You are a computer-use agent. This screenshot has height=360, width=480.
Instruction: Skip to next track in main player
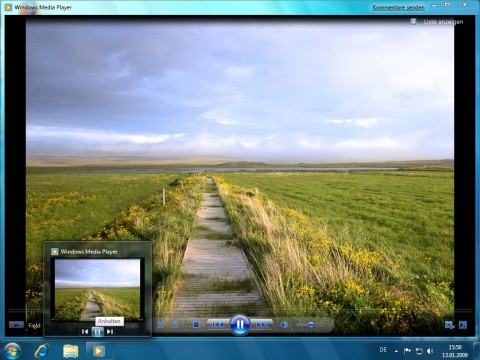pyautogui.click(x=262, y=324)
